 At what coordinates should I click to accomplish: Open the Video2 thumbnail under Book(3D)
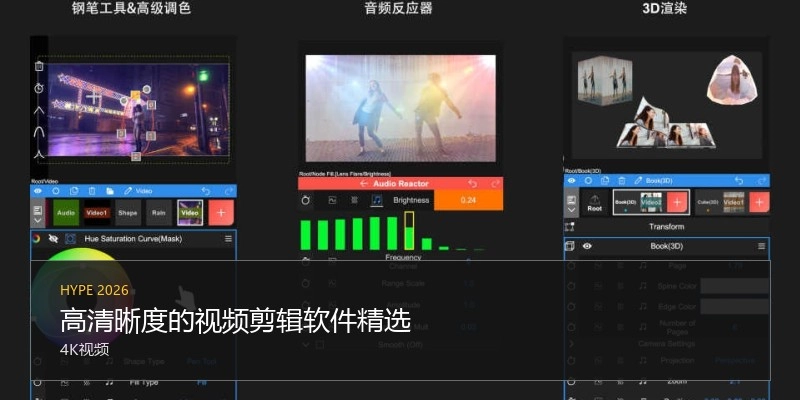click(x=651, y=203)
